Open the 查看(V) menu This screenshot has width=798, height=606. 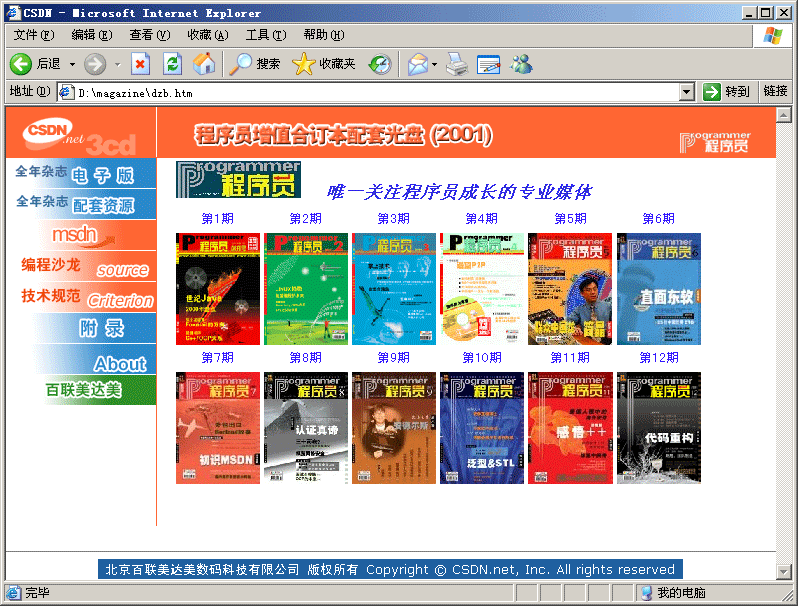click(150, 35)
